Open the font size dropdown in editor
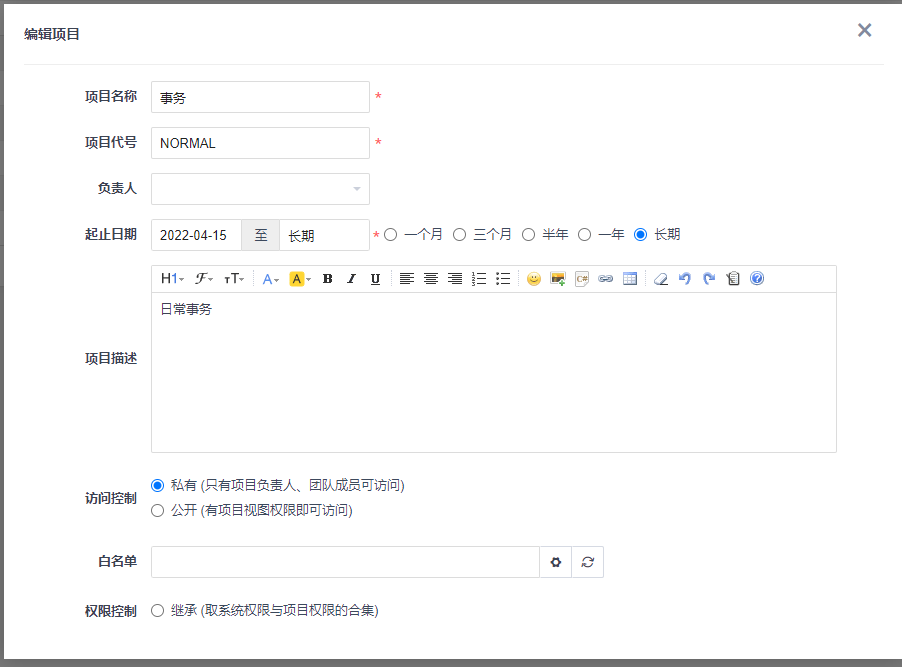The height and width of the screenshot is (667, 902). click(234, 279)
